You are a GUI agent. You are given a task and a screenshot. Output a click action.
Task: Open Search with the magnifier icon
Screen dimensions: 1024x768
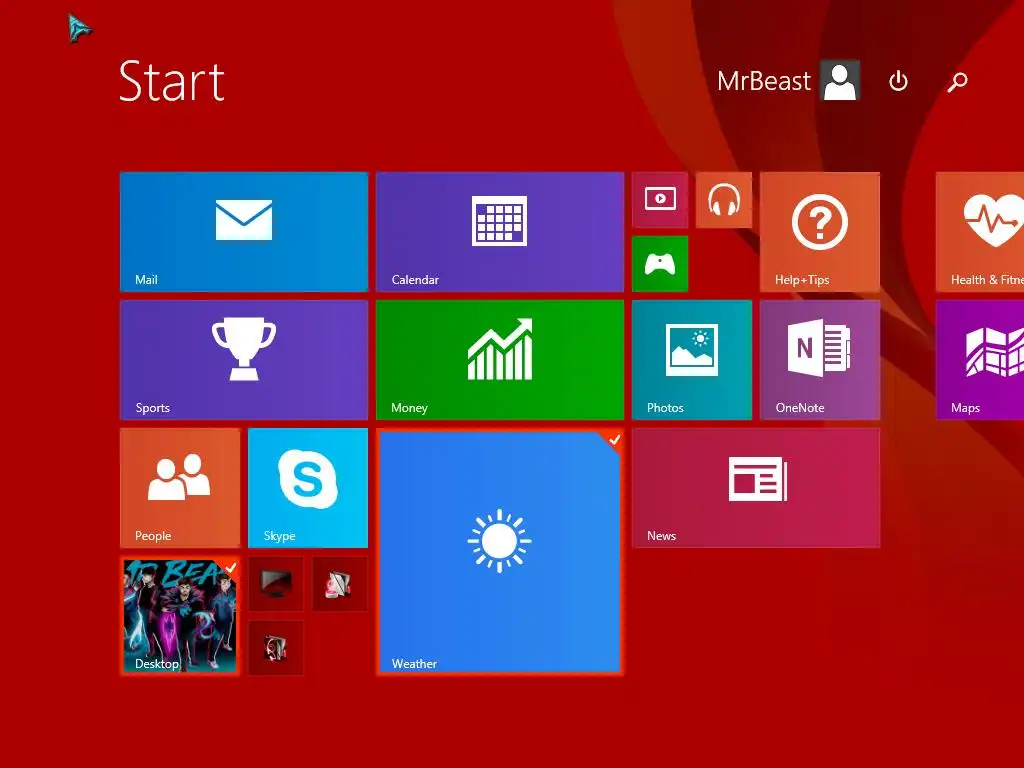coord(957,82)
